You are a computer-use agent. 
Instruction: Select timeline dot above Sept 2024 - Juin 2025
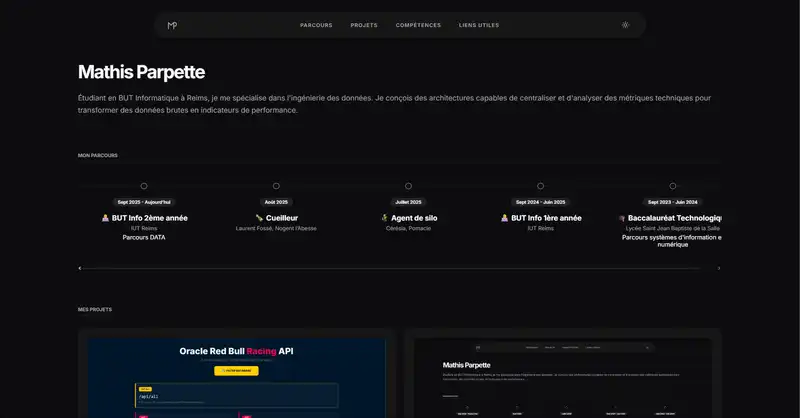point(540,186)
